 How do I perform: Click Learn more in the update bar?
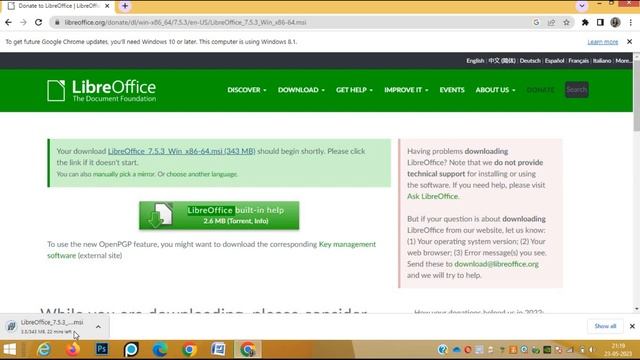tap(602, 42)
